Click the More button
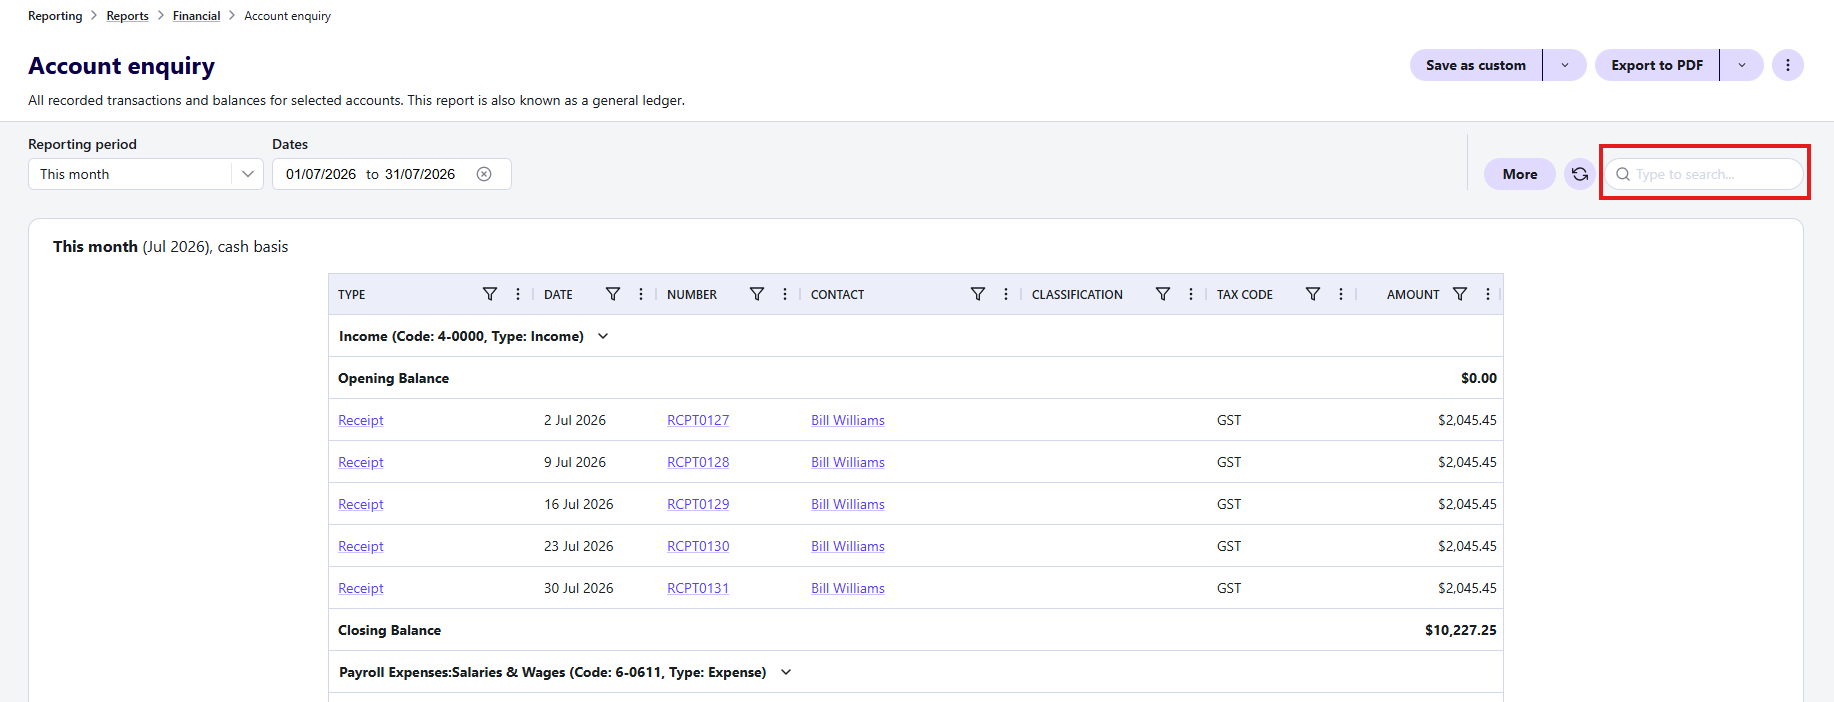This screenshot has height=702, width=1834. [x=1520, y=174]
